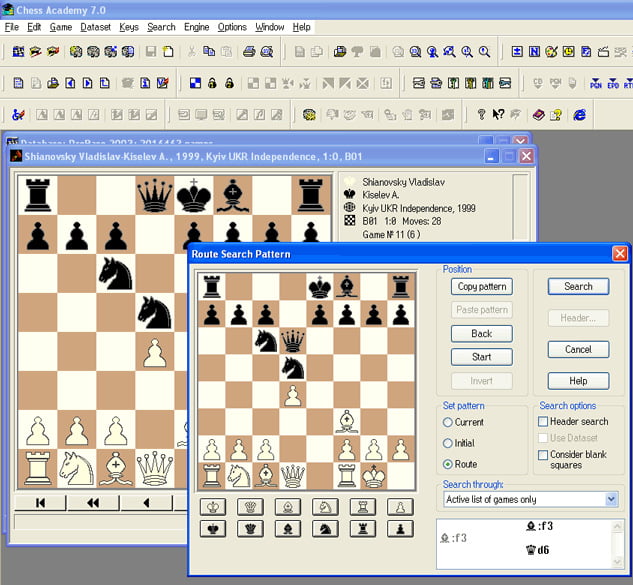Click the route list scrollbar down arrow
Viewport: 633px width, 585px height.
tap(617, 562)
